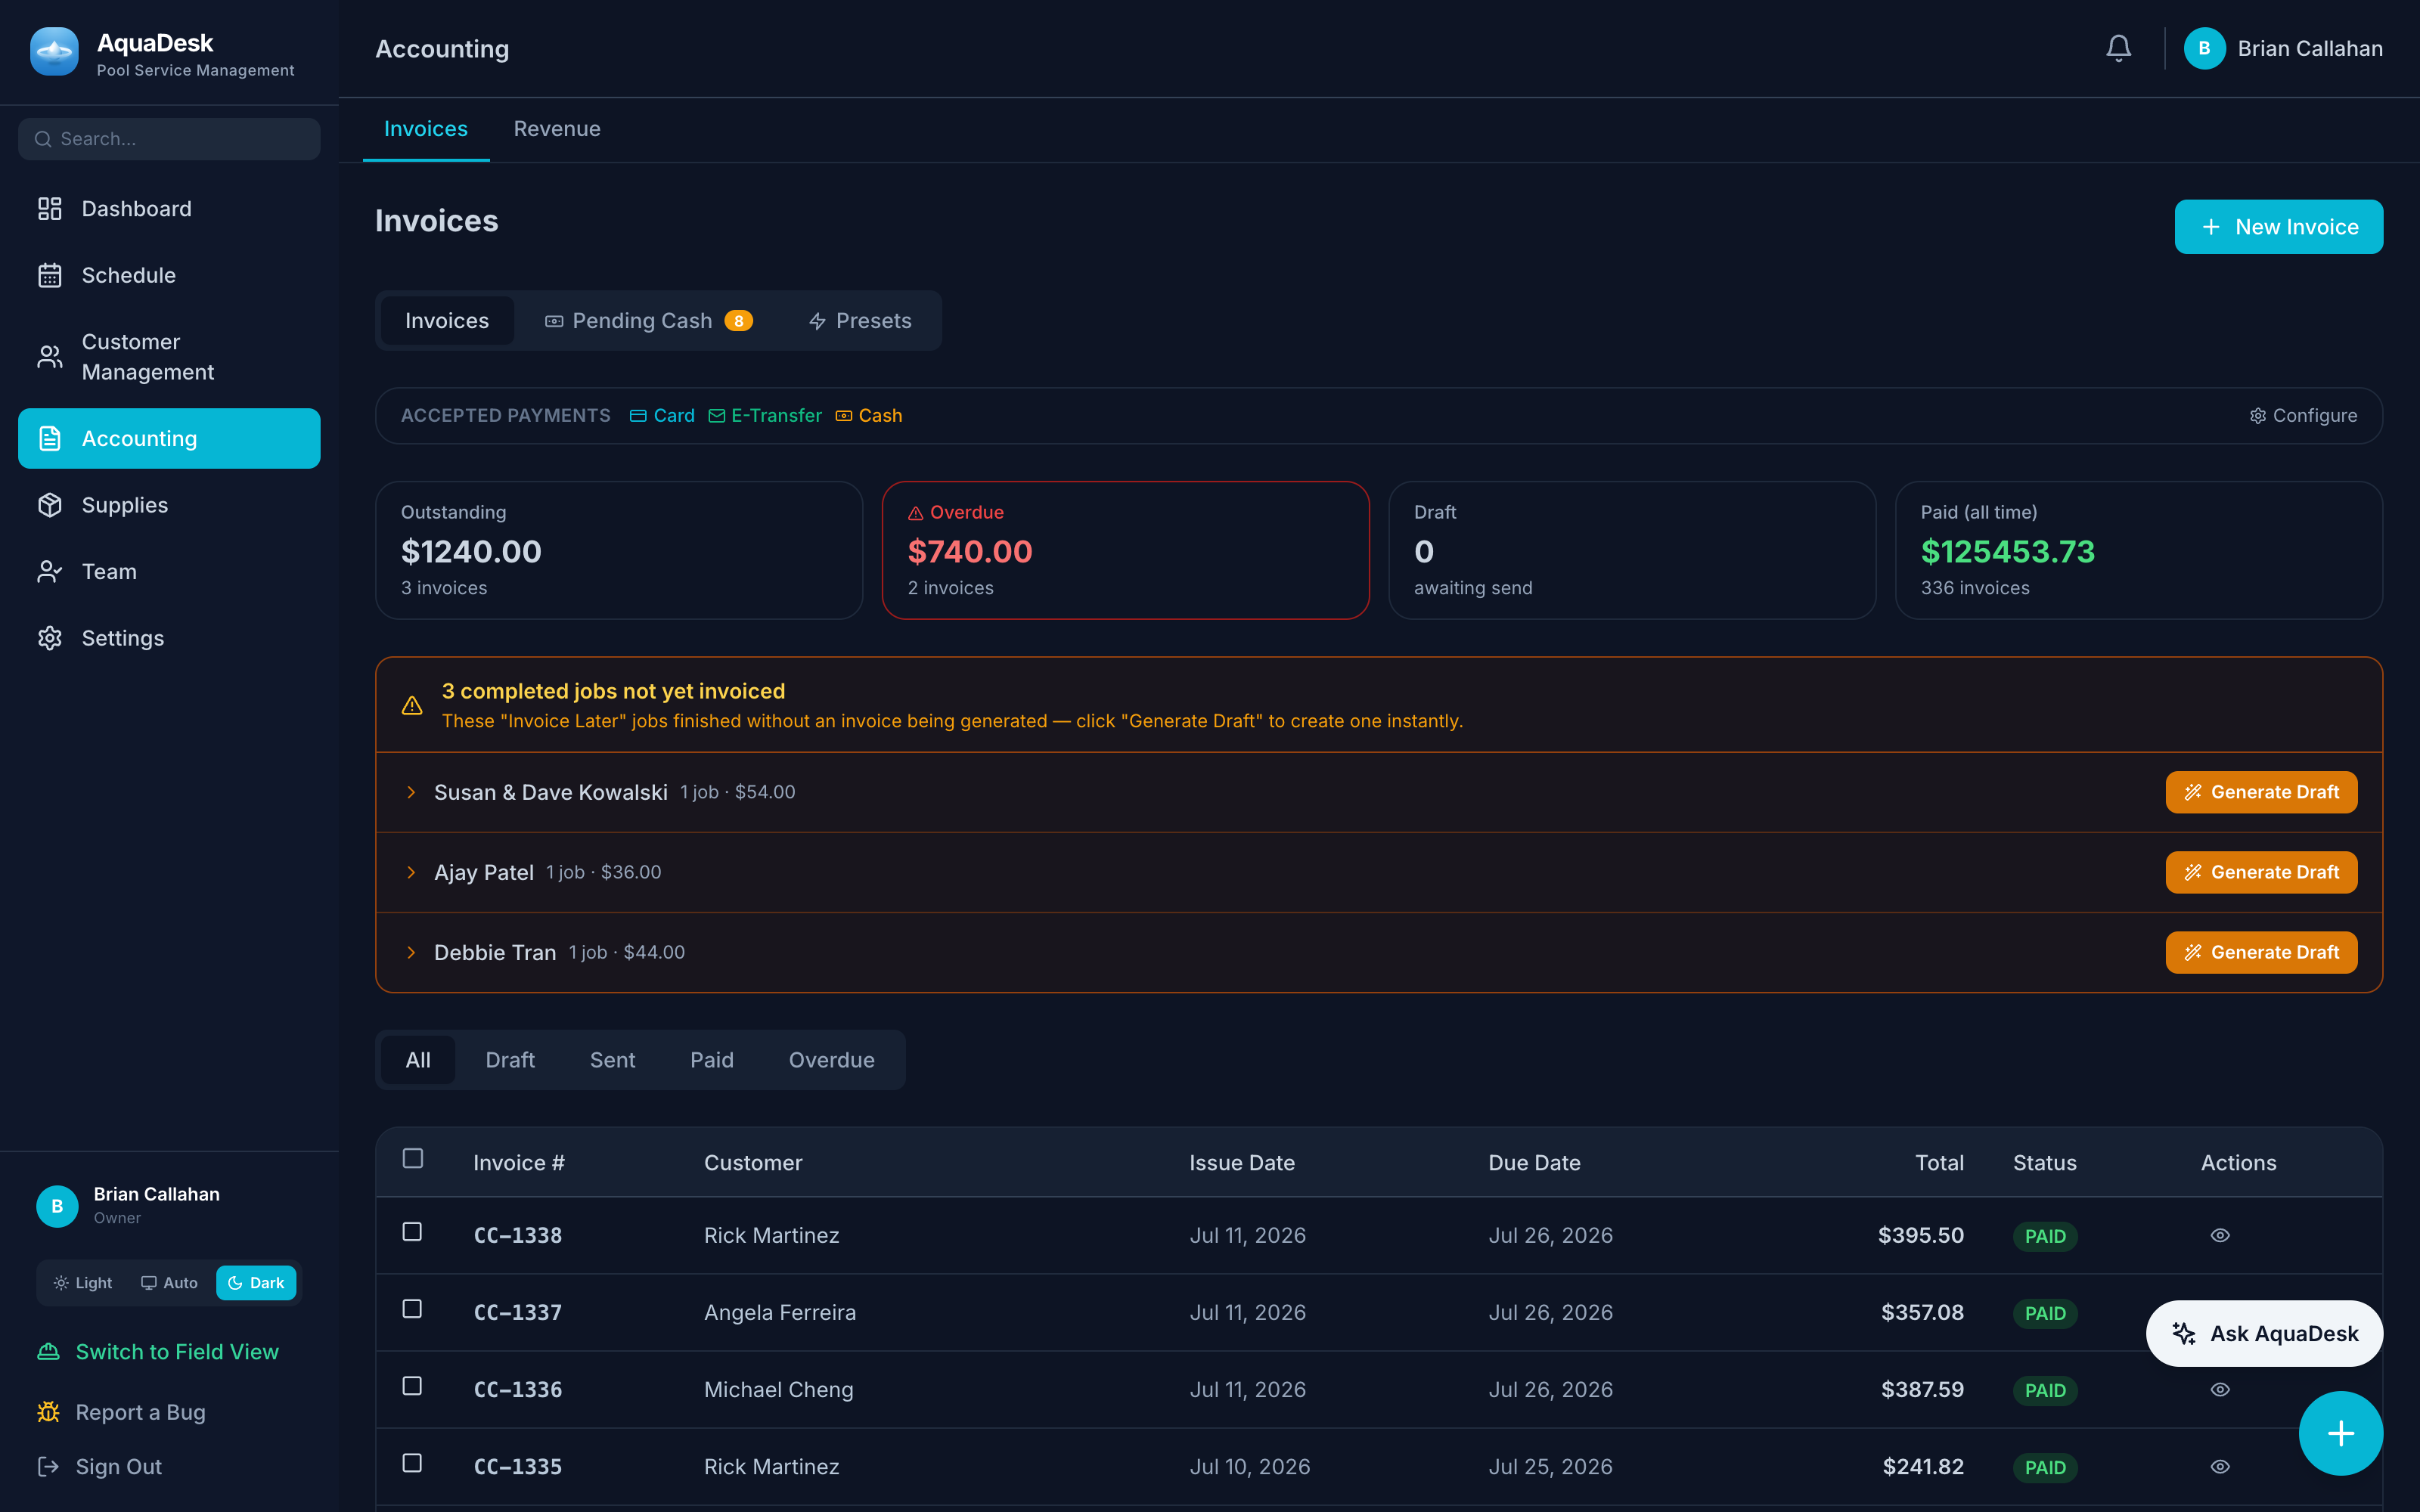The width and height of the screenshot is (2420, 1512).
Task: View invoice CC-1336 eye icon
Action: pos(2220,1389)
